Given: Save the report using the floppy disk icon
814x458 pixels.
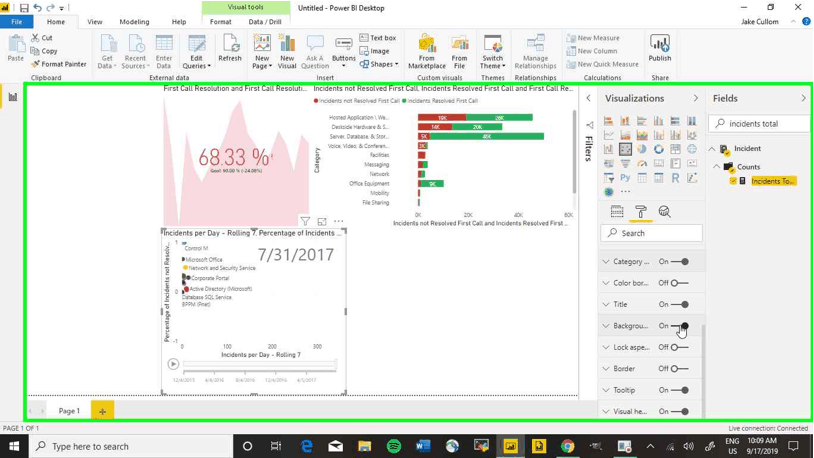Looking at the screenshot, I should [x=24, y=8].
